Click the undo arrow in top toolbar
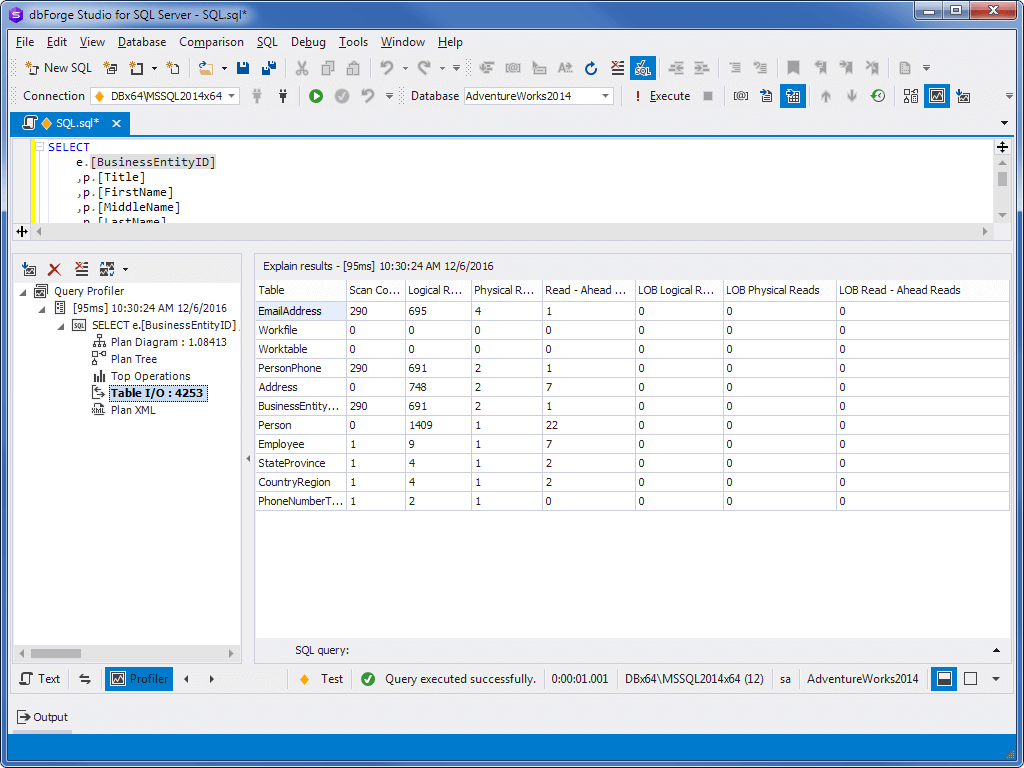1024x768 pixels. (x=387, y=68)
